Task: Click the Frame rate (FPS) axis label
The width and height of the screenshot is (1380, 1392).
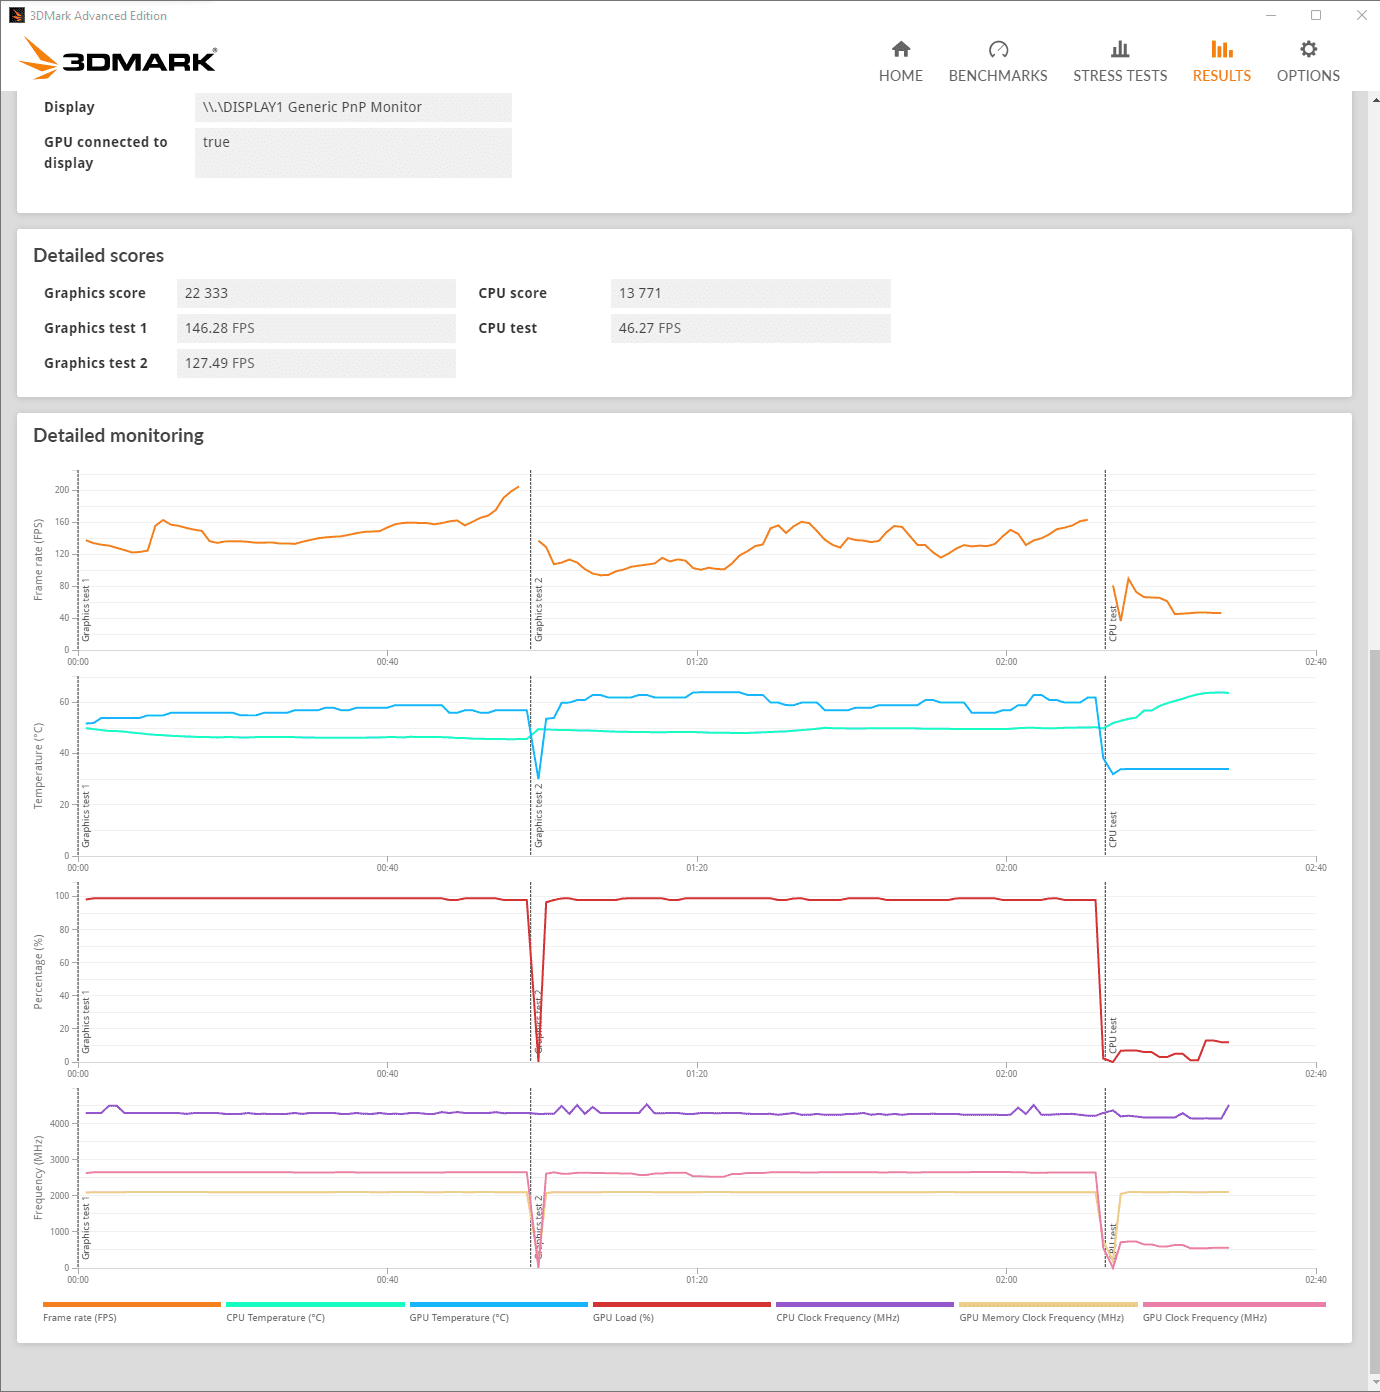Action: tap(39, 560)
